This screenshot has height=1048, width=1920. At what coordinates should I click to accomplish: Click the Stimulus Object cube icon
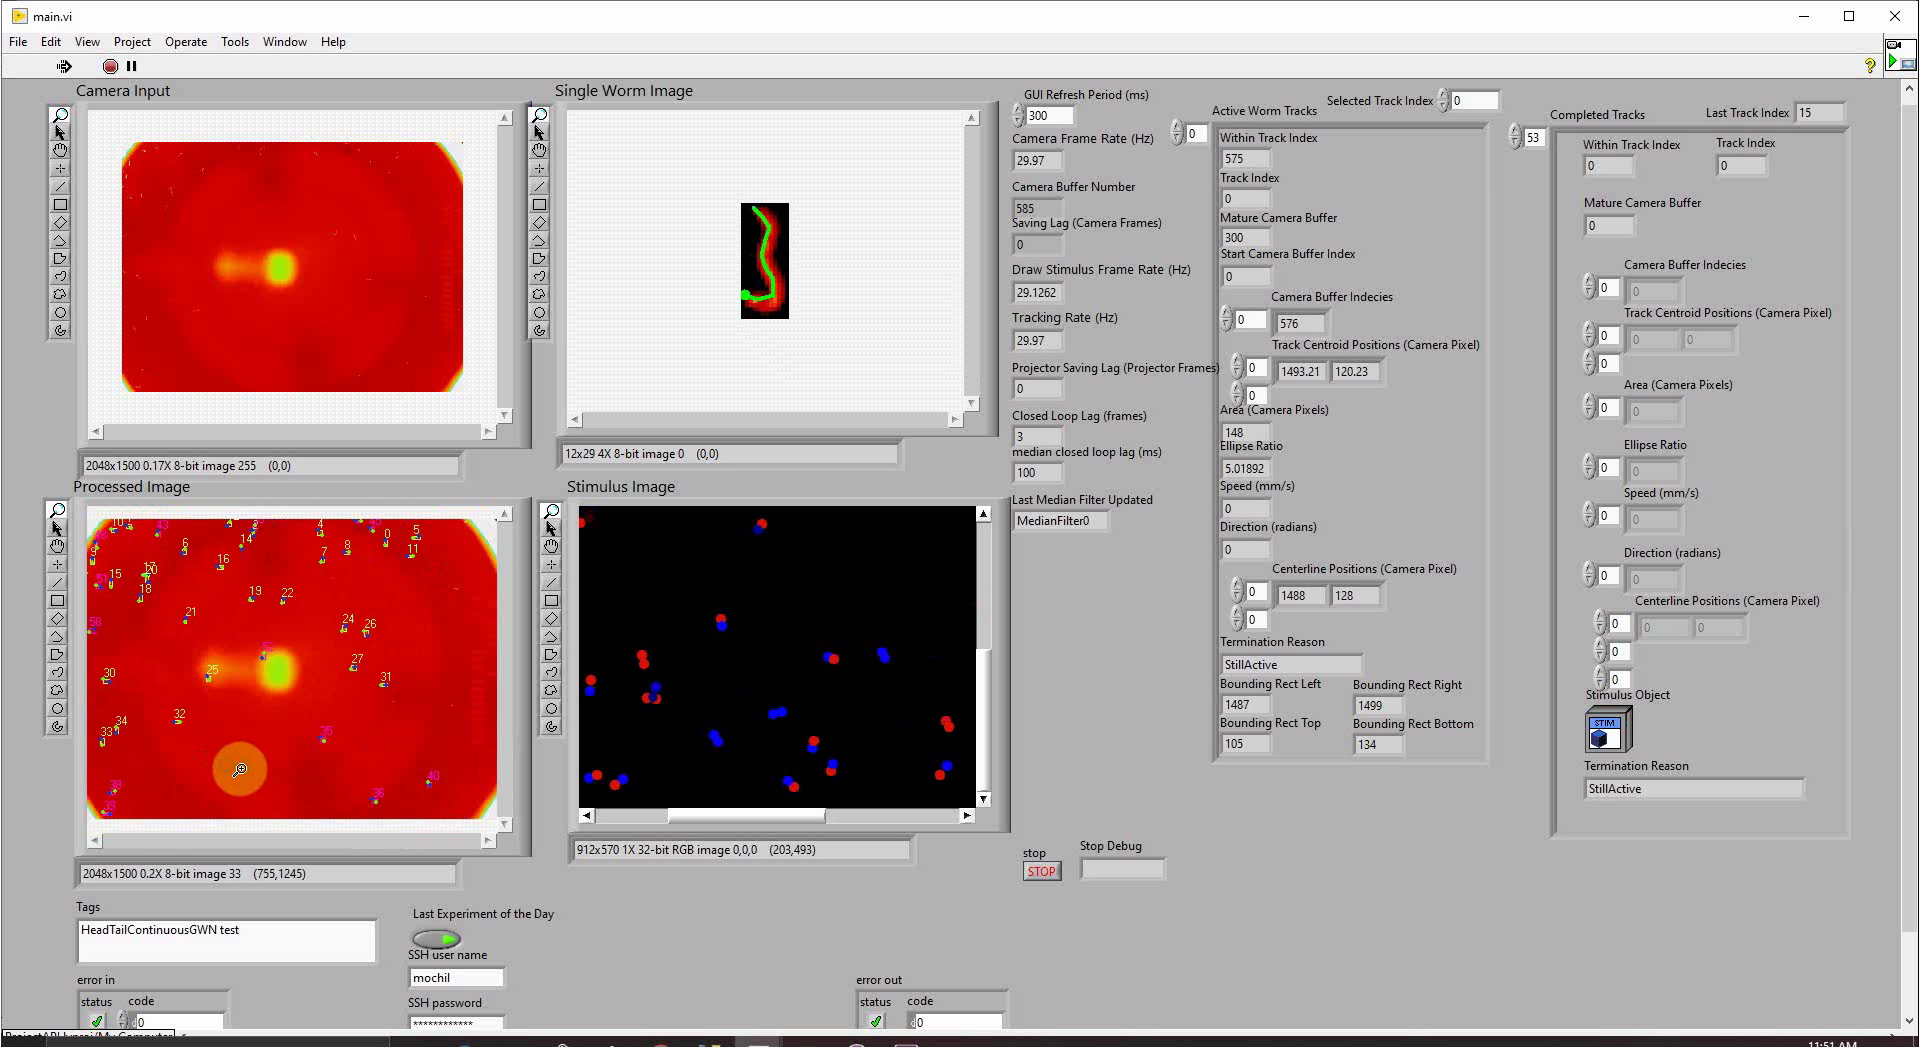click(1607, 730)
